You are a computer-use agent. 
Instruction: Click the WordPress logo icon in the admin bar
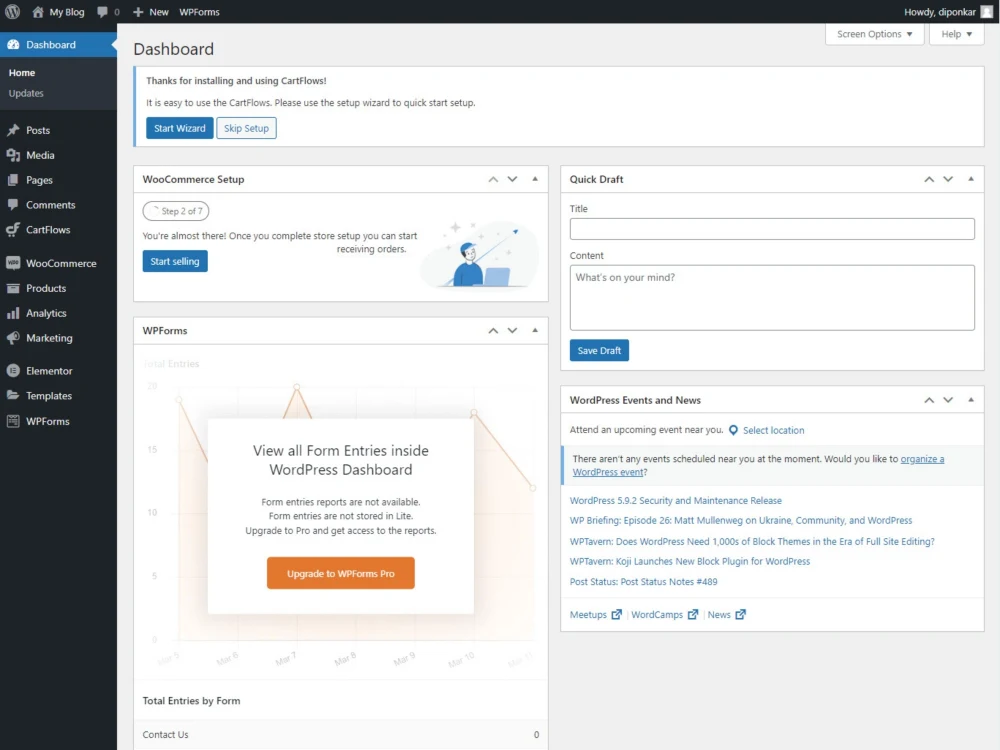coord(13,11)
